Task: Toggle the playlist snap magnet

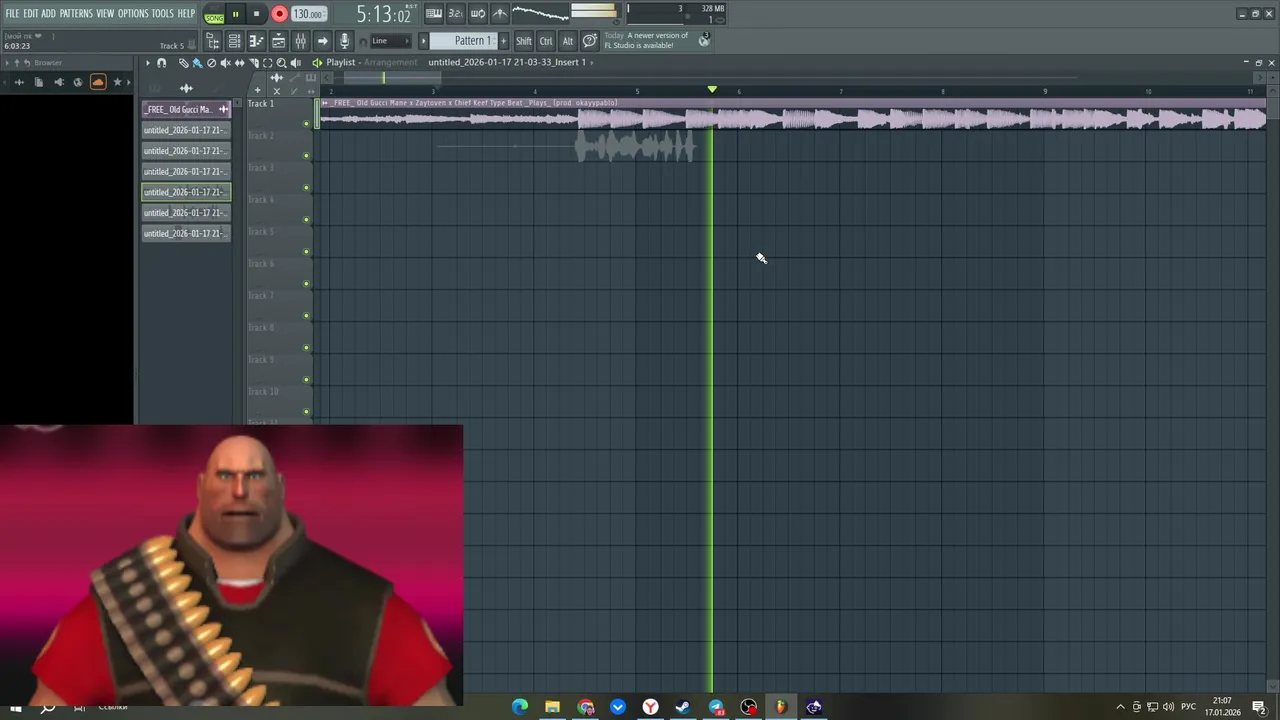Action: (x=161, y=62)
